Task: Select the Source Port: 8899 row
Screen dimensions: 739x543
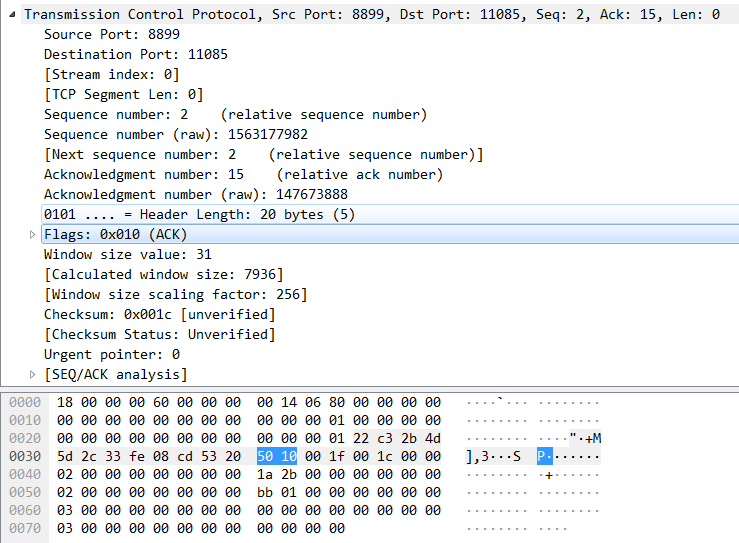Action: [112, 34]
